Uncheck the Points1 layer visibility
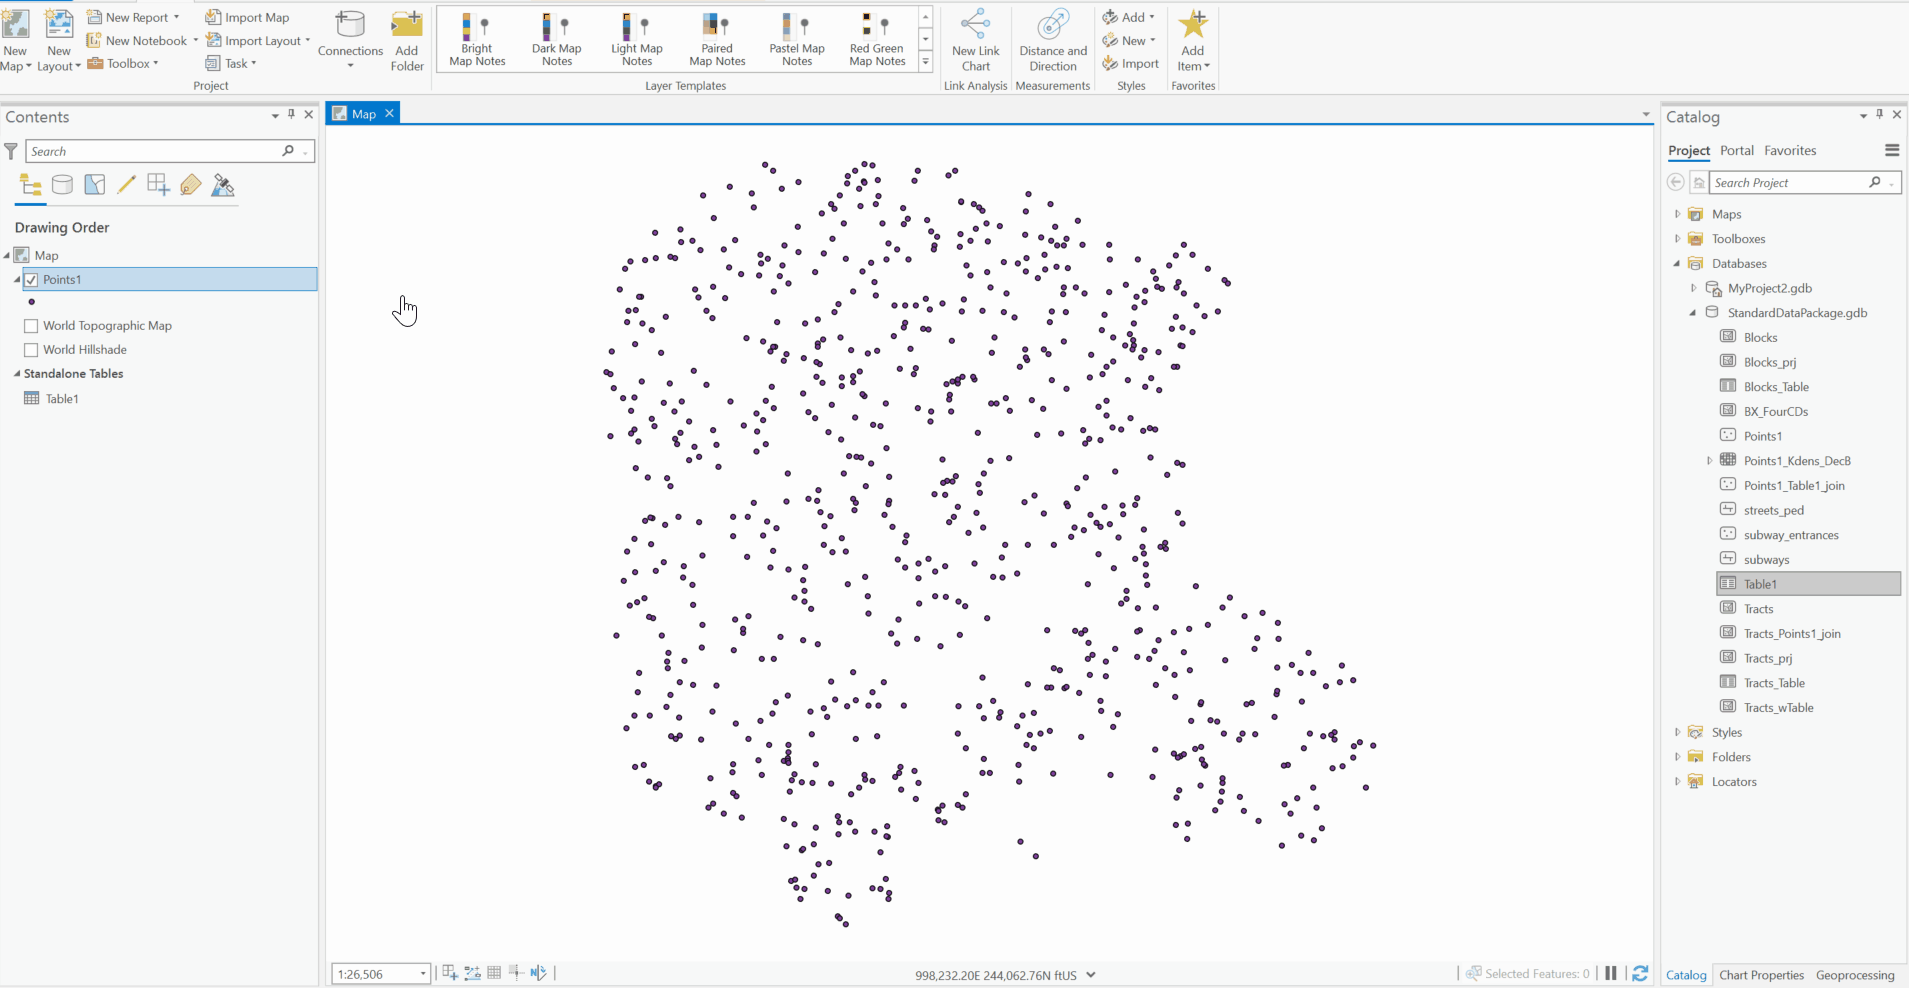This screenshot has height=988, width=1909. (31, 280)
